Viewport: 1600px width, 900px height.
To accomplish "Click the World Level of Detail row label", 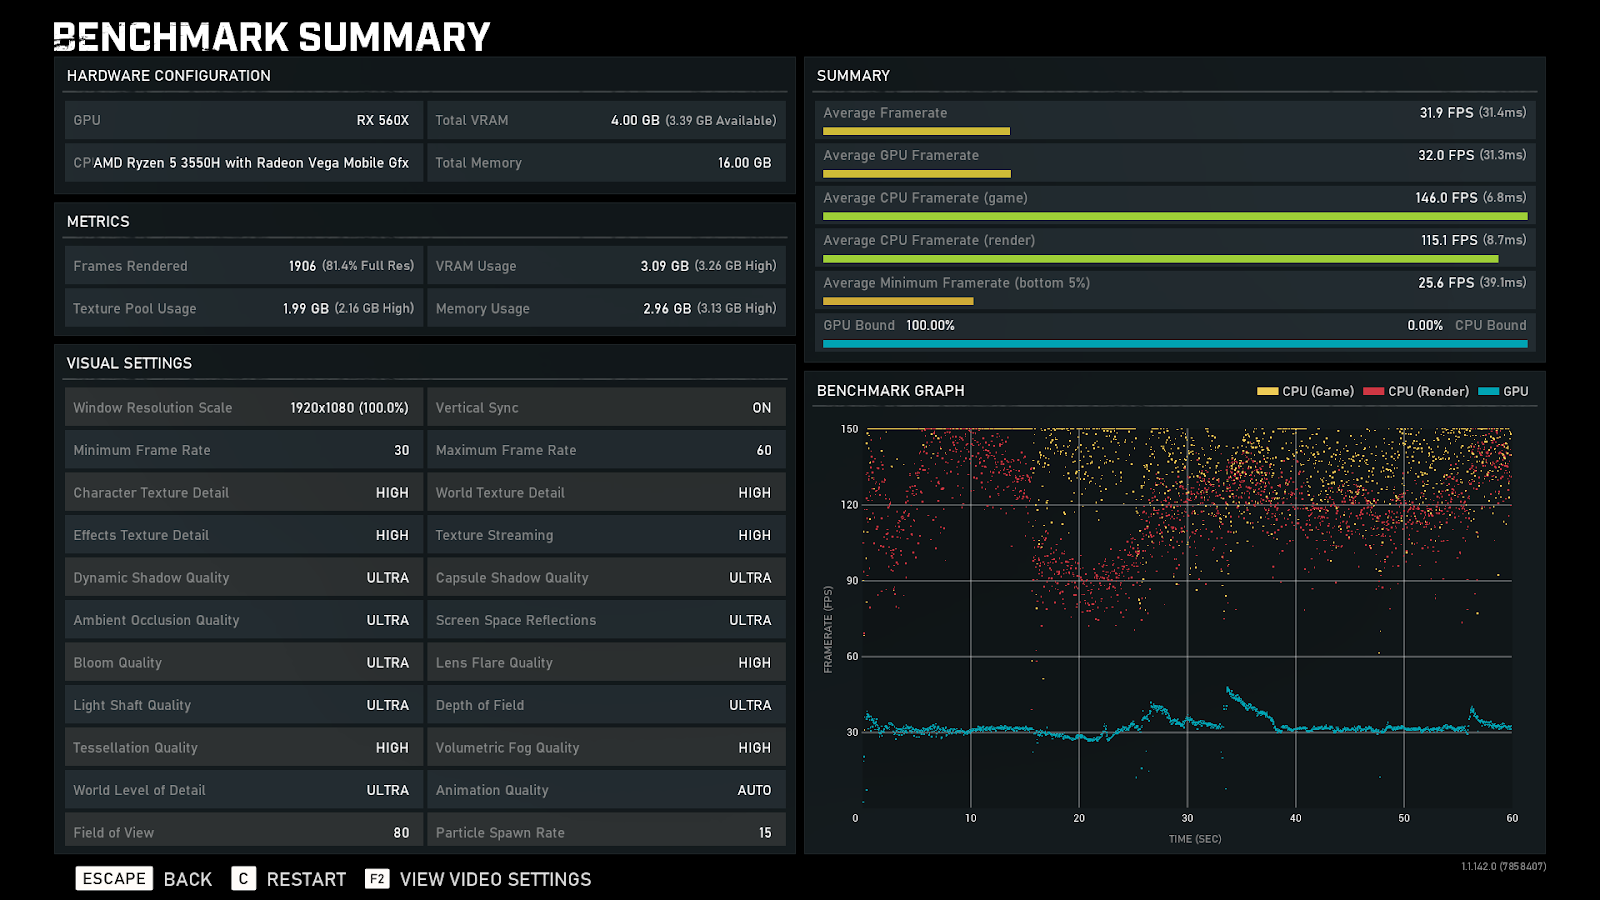I will pyautogui.click(x=139, y=791).
